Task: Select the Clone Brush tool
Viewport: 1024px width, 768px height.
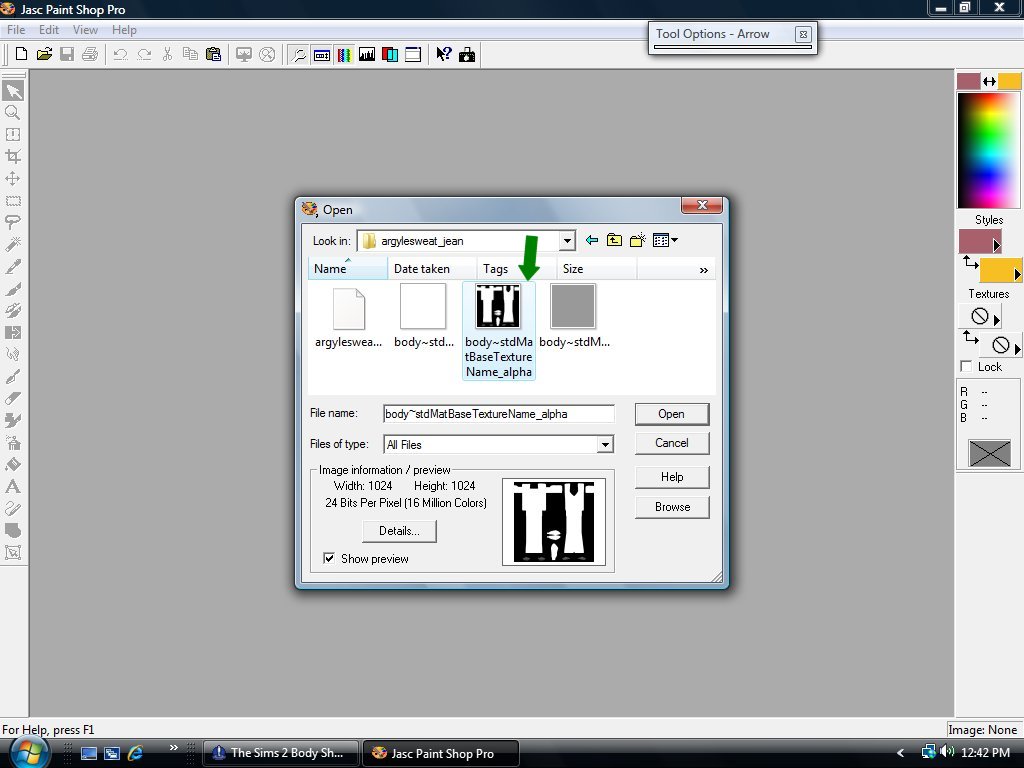Action: point(13,310)
